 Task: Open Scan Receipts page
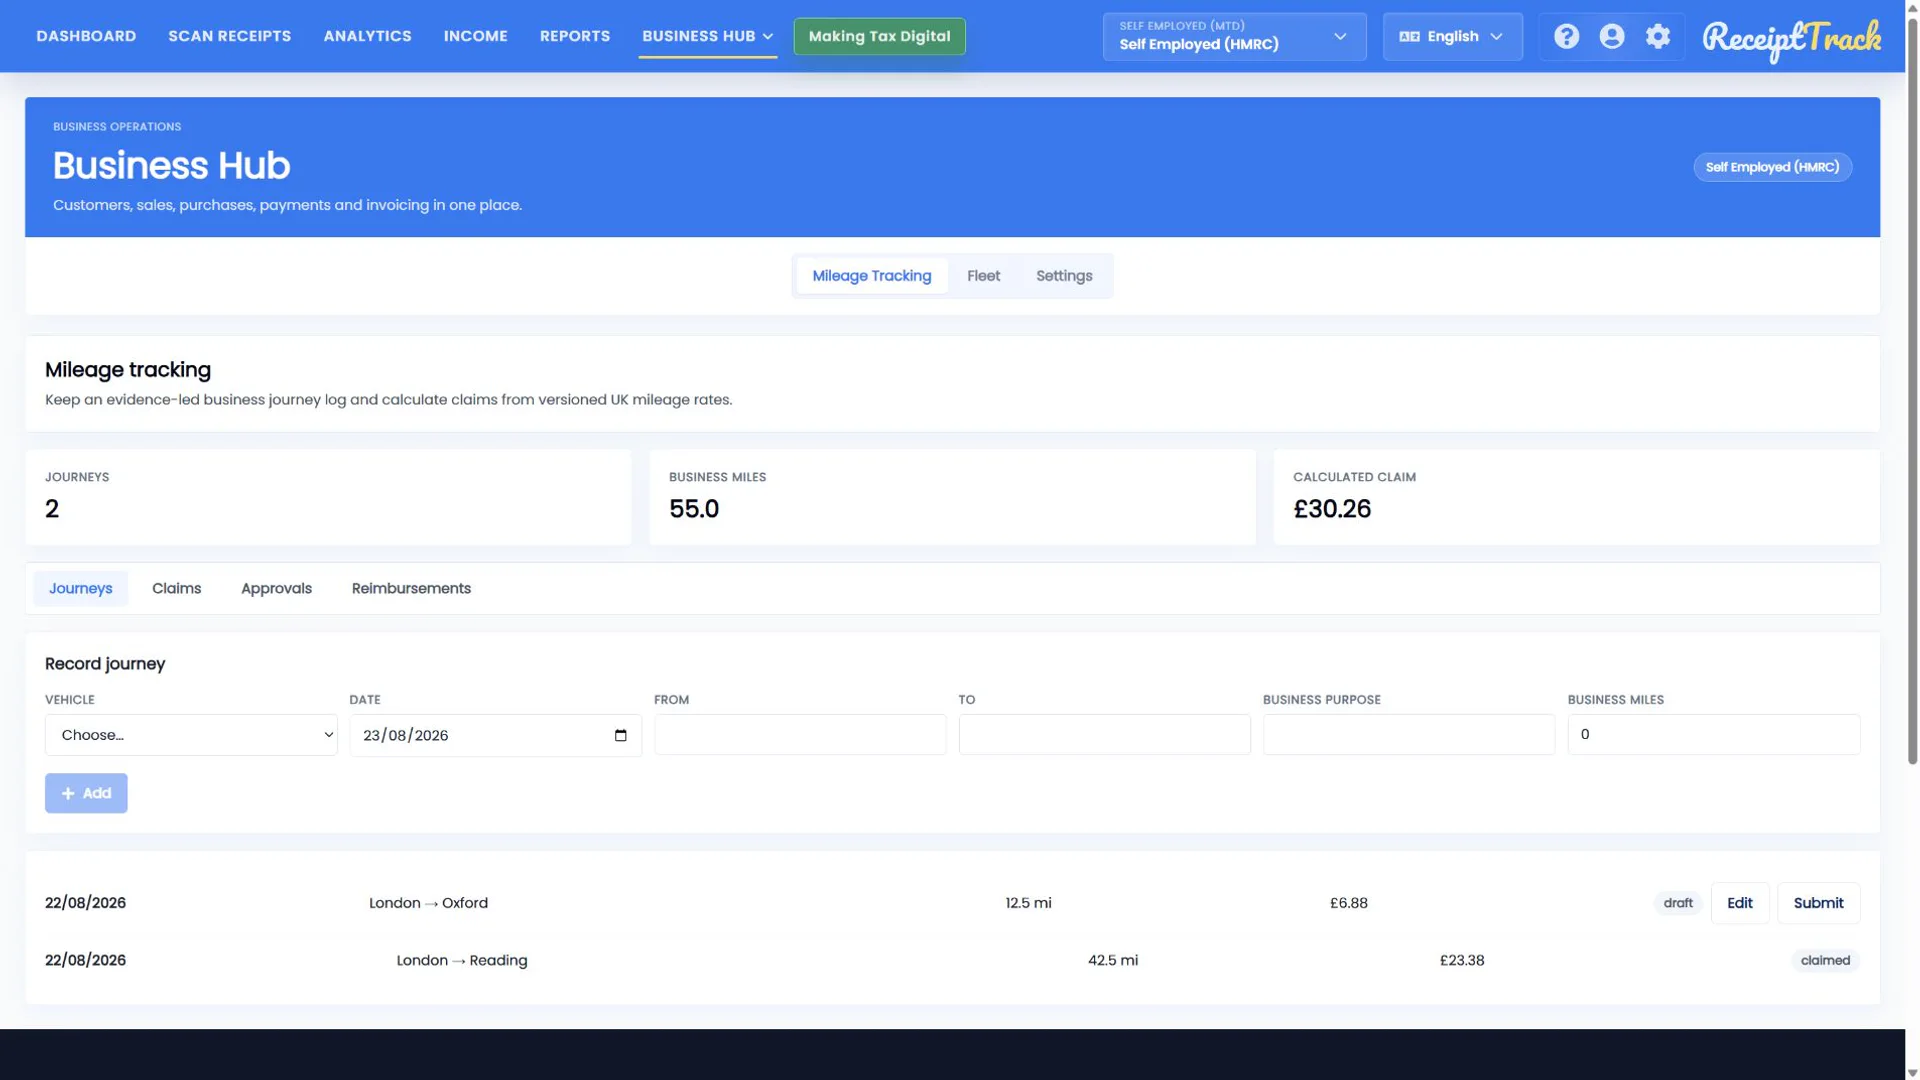click(229, 36)
